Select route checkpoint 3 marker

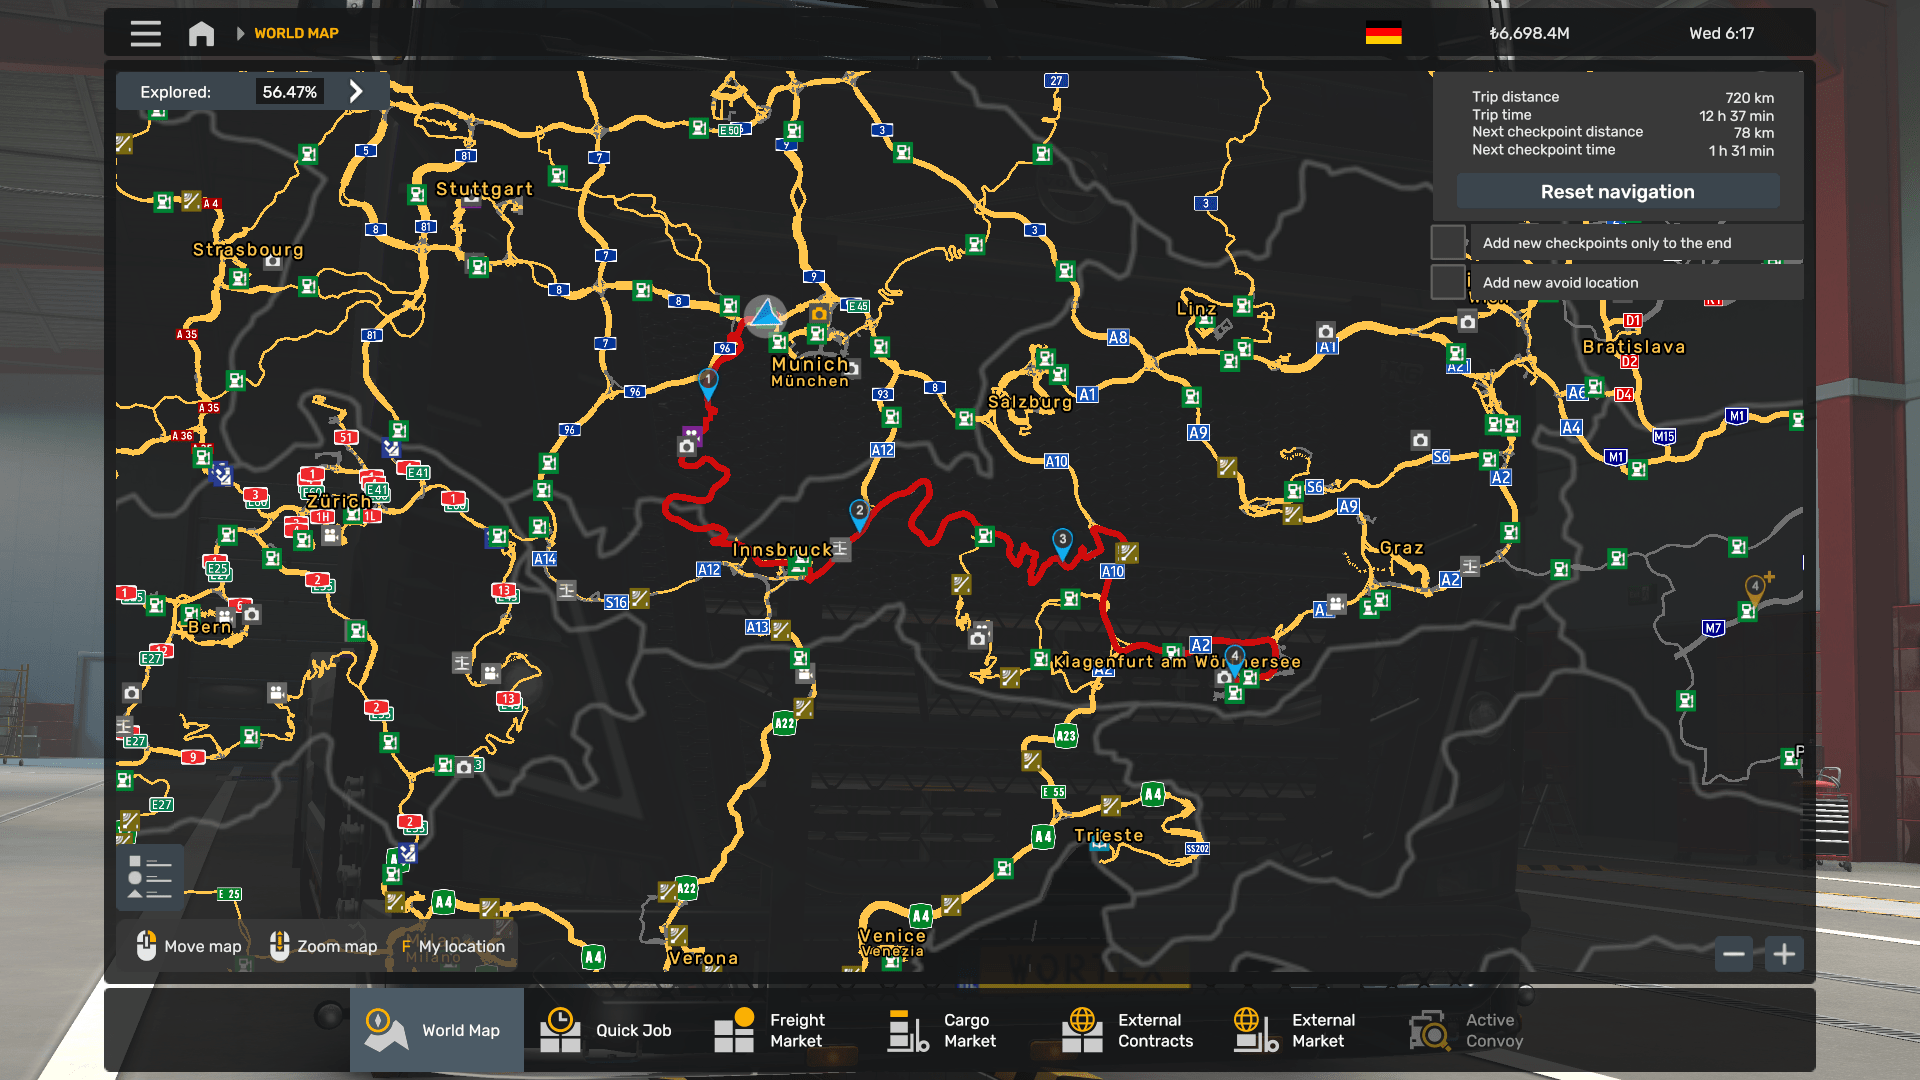click(1062, 541)
